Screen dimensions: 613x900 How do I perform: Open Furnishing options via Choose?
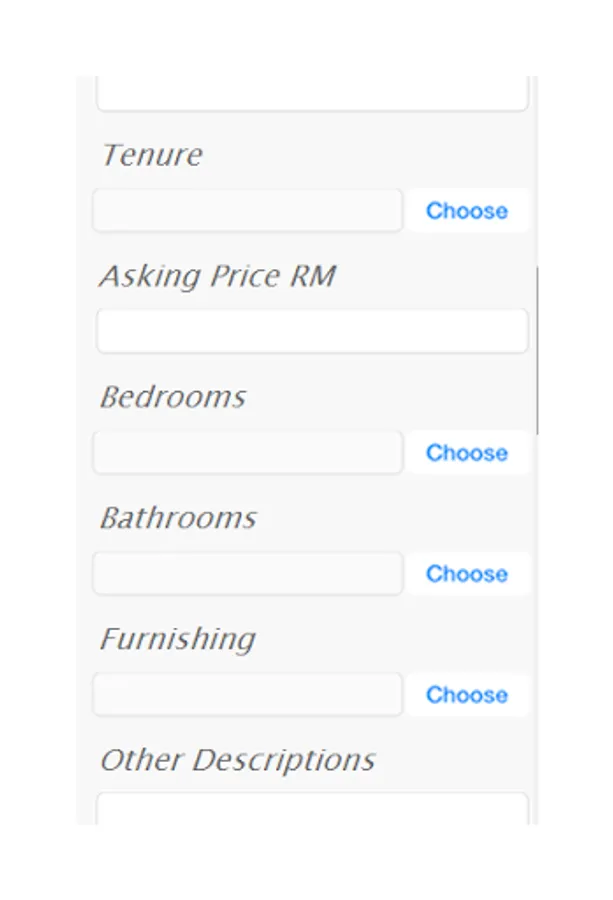pyautogui.click(x=466, y=695)
